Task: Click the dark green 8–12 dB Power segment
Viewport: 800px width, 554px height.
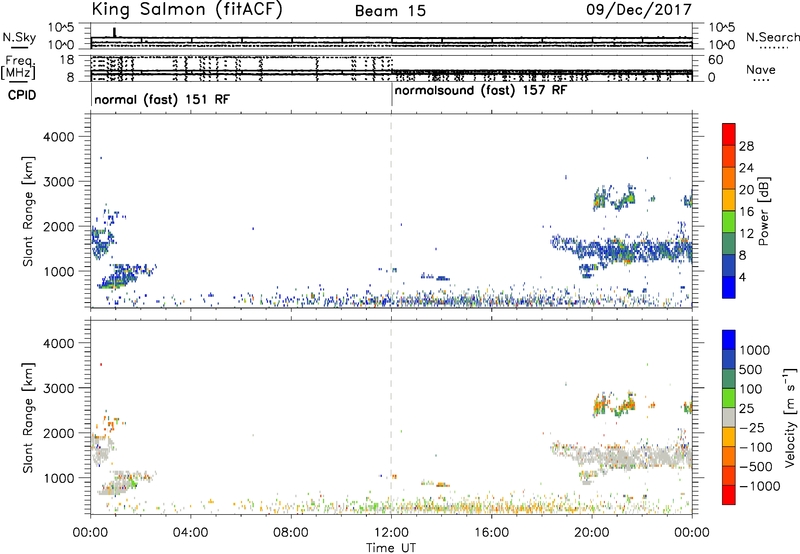Action: click(x=729, y=244)
